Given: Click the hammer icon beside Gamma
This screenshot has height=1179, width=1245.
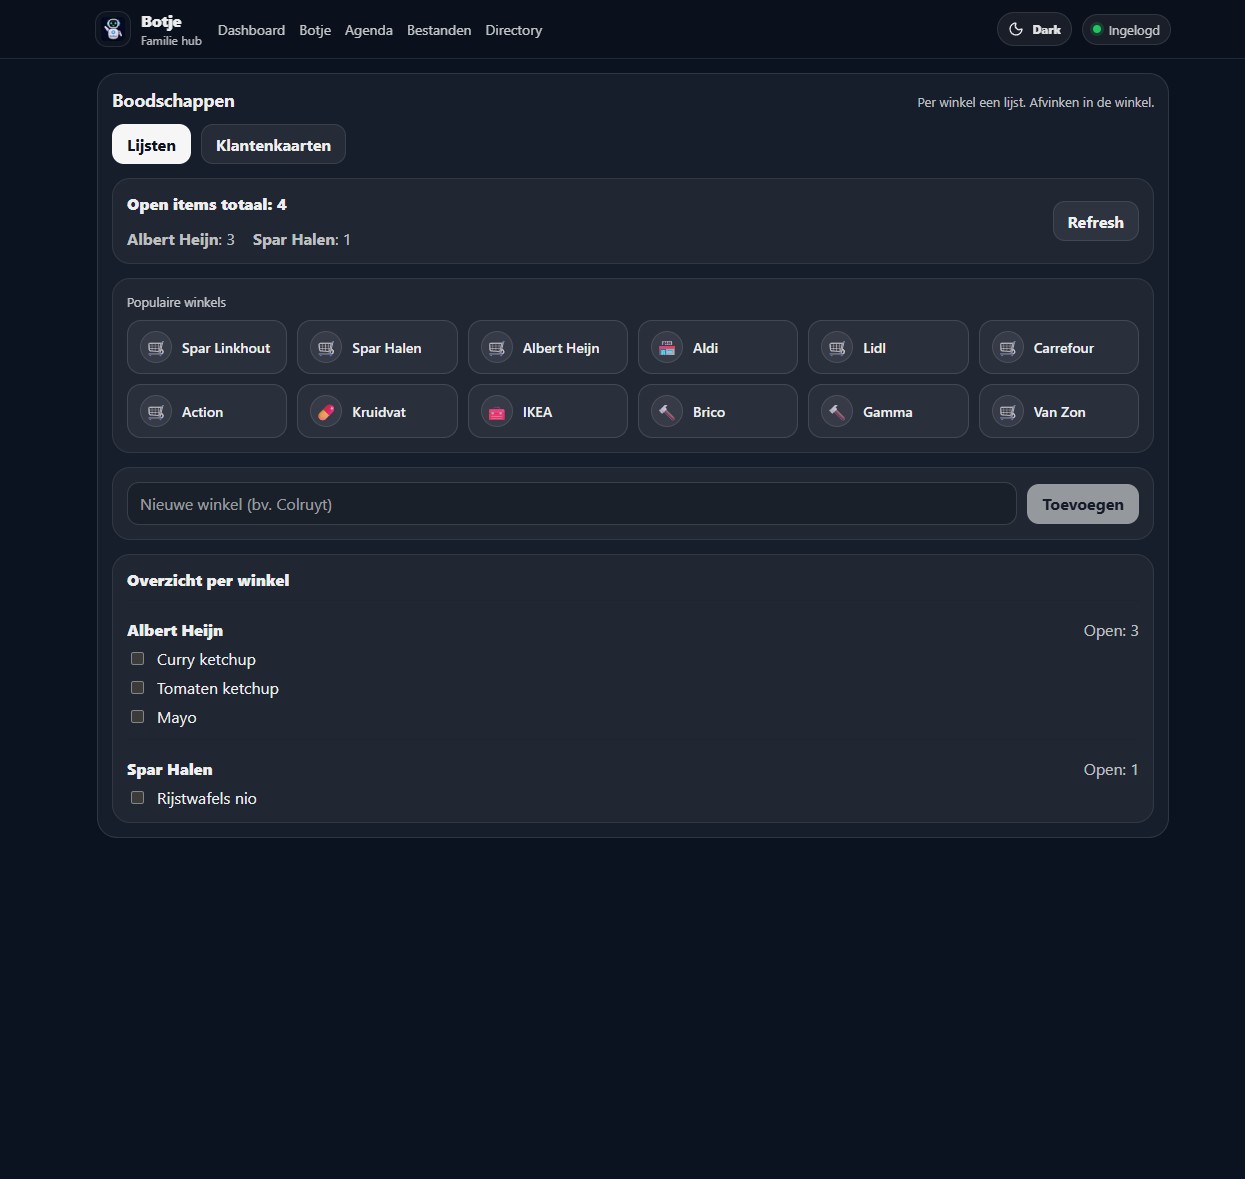Looking at the screenshot, I should 837,412.
